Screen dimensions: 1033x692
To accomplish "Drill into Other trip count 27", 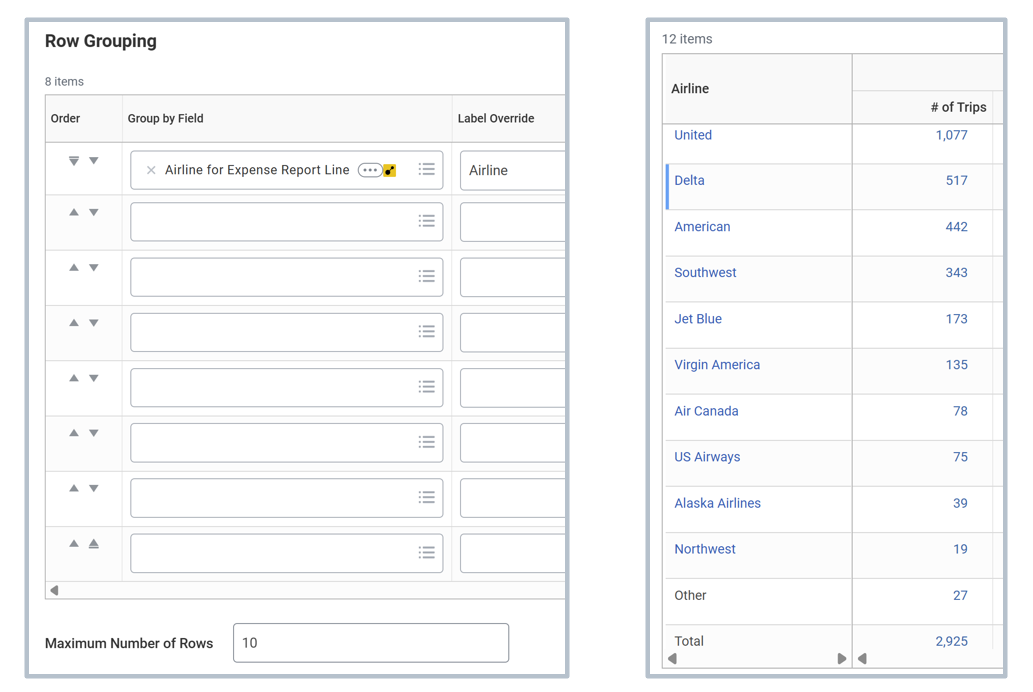I will (x=961, y=596).
